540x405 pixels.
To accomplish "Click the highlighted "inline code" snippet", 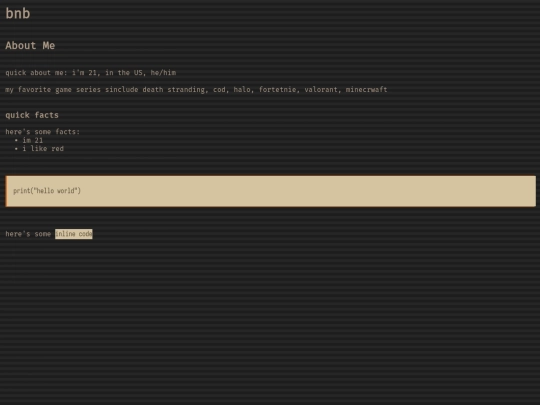I will tap(74, 234).
